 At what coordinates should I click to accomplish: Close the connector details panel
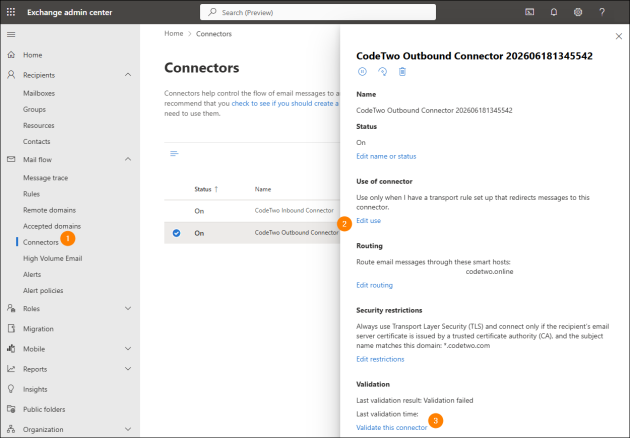coord(619,37)
